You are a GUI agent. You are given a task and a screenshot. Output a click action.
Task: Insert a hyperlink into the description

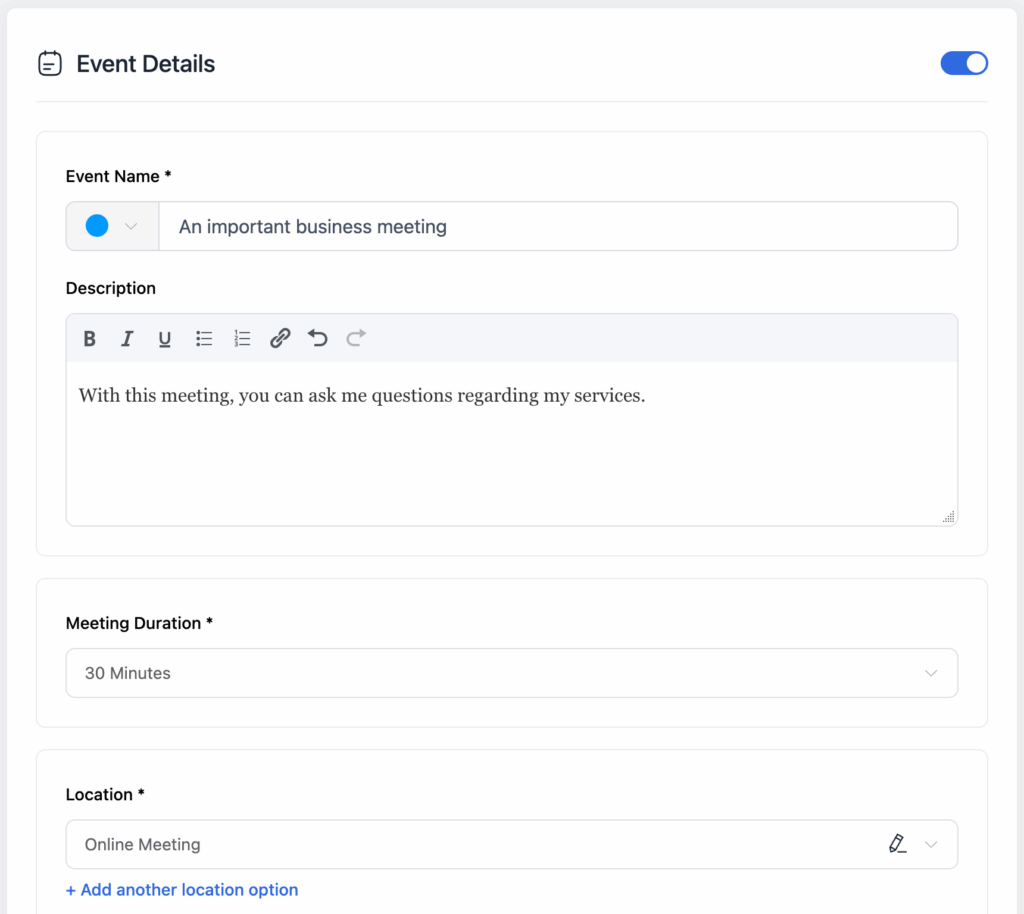280,338
